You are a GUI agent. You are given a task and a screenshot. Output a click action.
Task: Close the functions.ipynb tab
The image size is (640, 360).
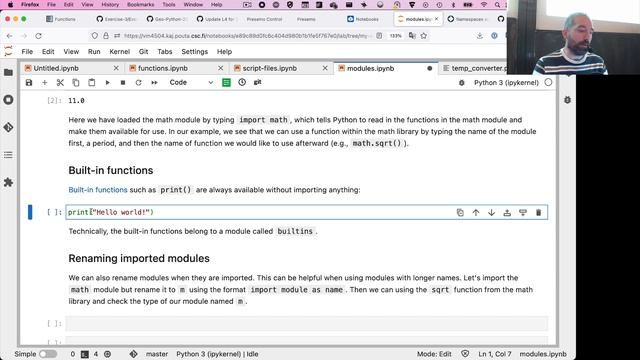220,68
